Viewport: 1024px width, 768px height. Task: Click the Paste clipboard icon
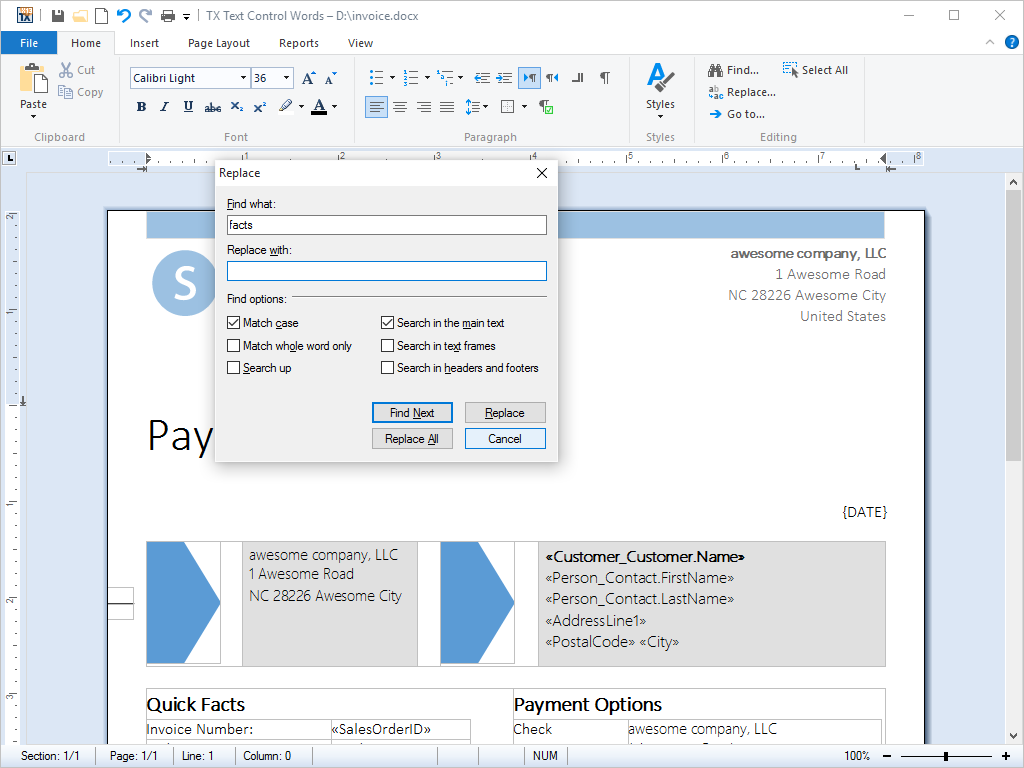click(x=33, y=80)
